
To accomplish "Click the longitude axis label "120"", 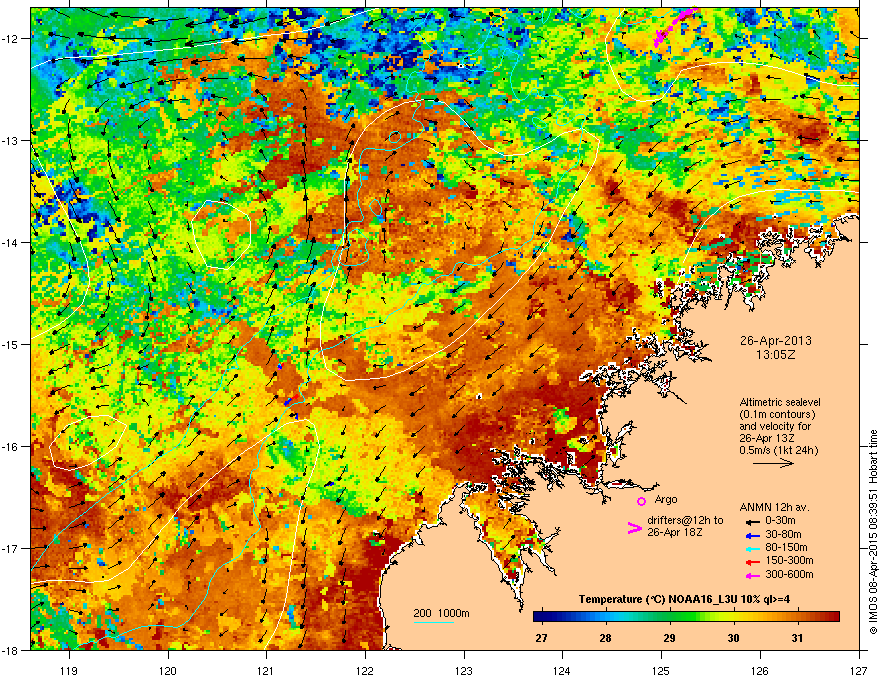I will pos(168,670).
